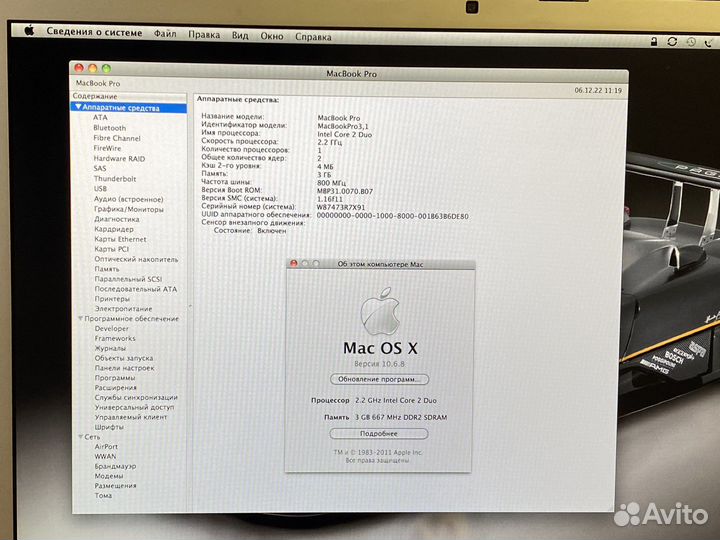Select USB in the sidebar

tap(100, 189)
